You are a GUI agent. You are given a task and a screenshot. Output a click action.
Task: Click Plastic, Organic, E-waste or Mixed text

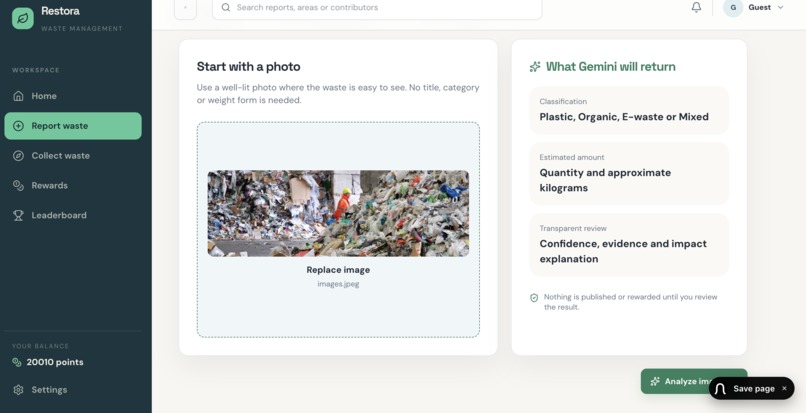(x=624, y=117)
